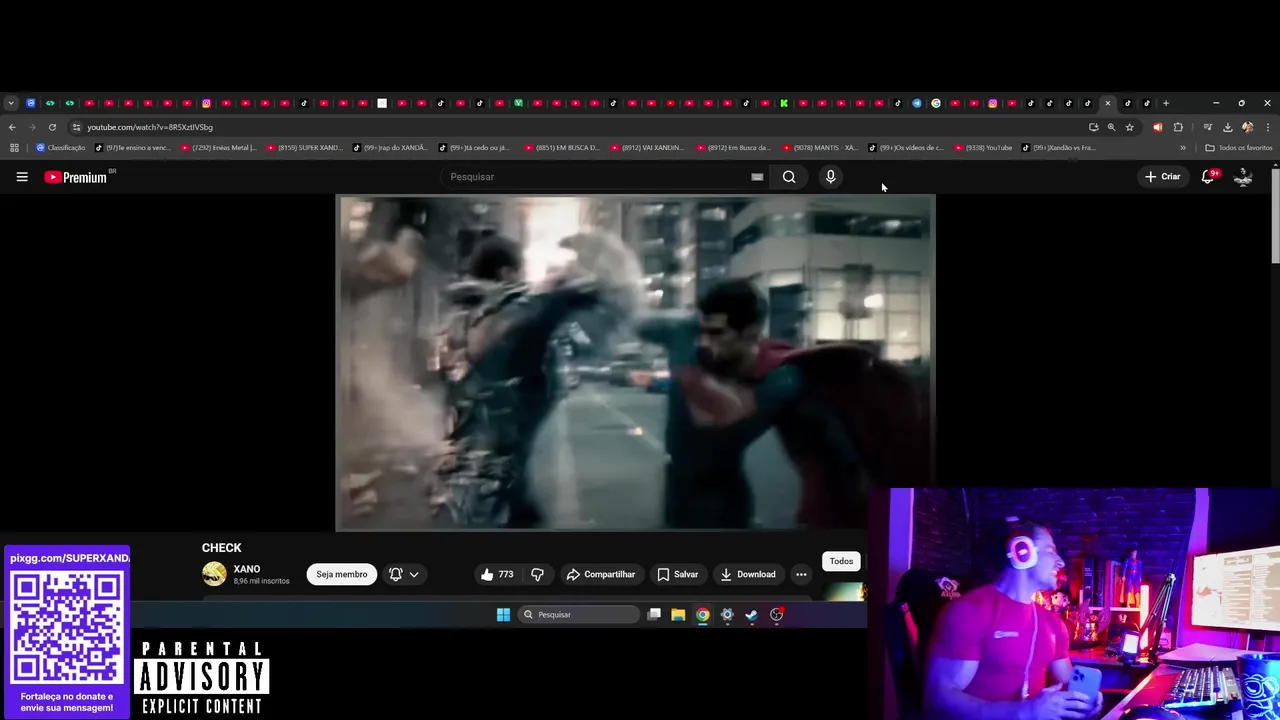
Task: Open File Explorer from the taskbar
Action: click(678, 614)
